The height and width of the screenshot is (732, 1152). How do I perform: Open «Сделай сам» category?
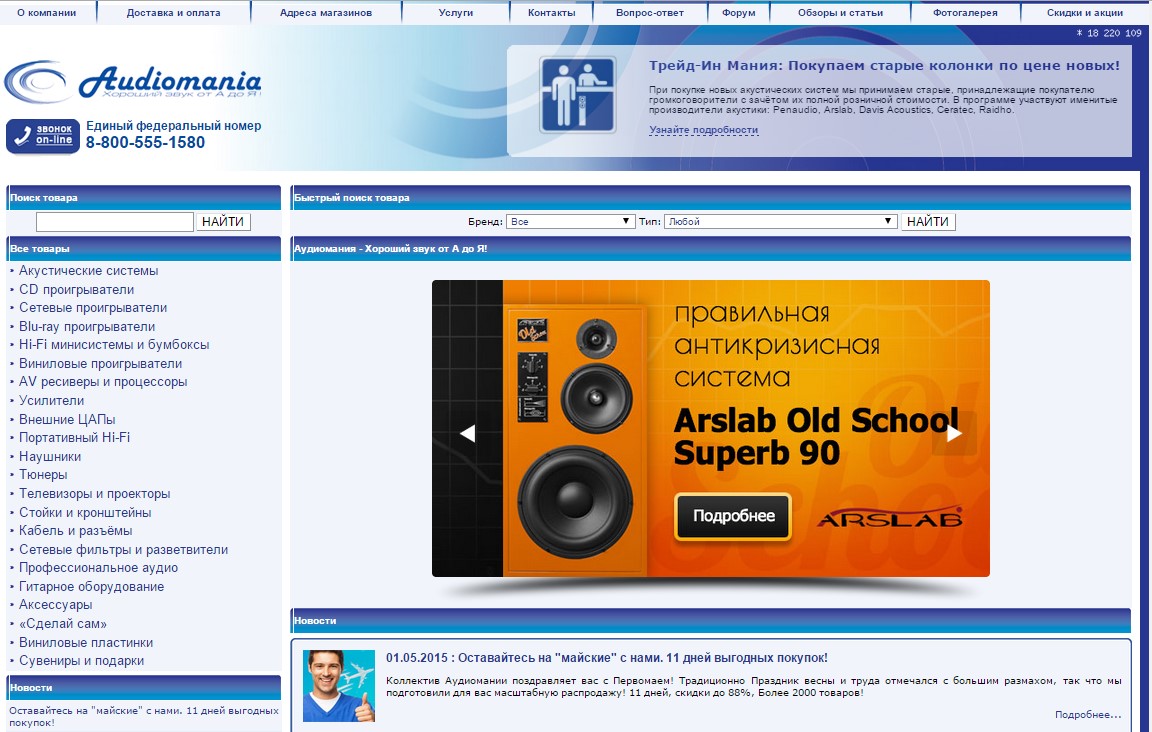[x=62, y=624]
